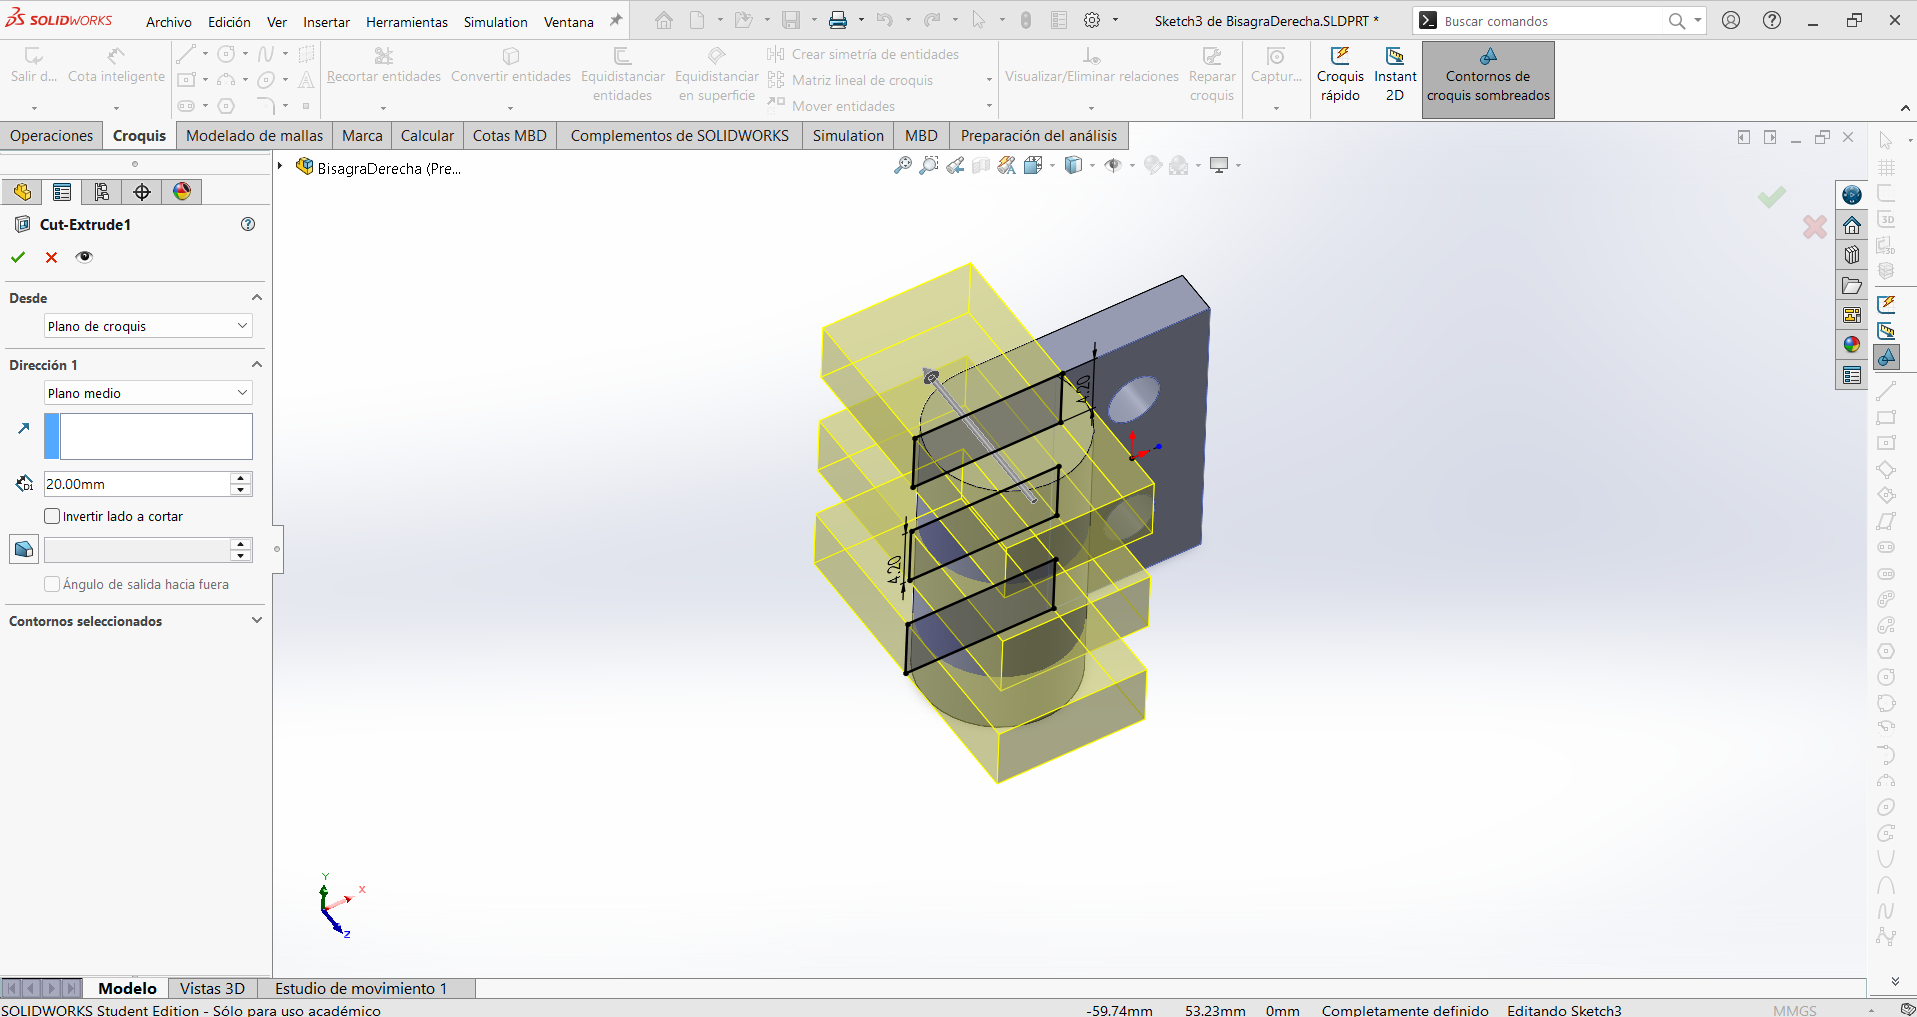Click the Print icon

838,20
